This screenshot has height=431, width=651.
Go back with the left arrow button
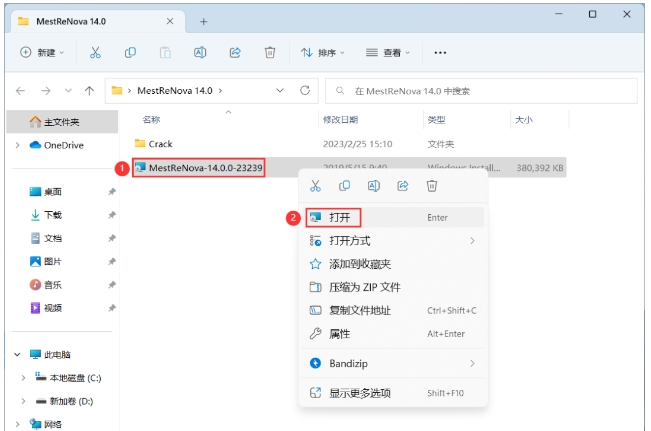click(20, 91)
